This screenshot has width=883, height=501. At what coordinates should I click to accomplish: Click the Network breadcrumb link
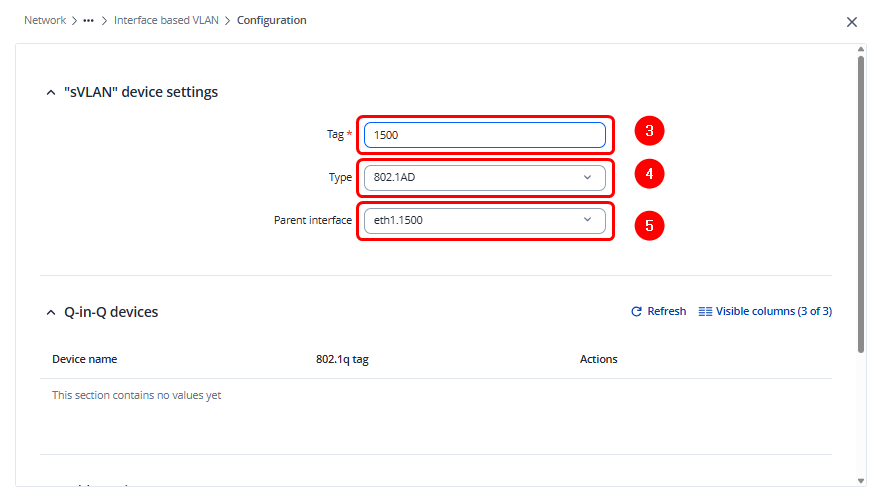(x=45, y=21)
